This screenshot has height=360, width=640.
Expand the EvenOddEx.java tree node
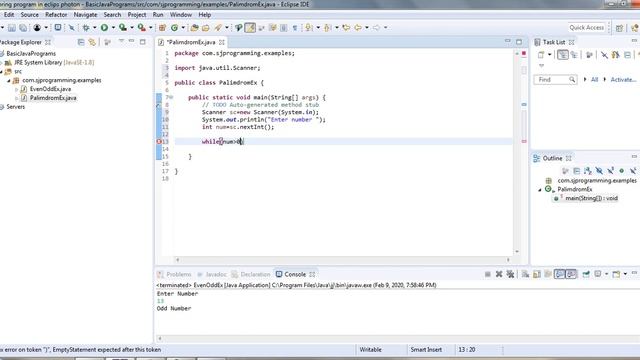[16, 89]
